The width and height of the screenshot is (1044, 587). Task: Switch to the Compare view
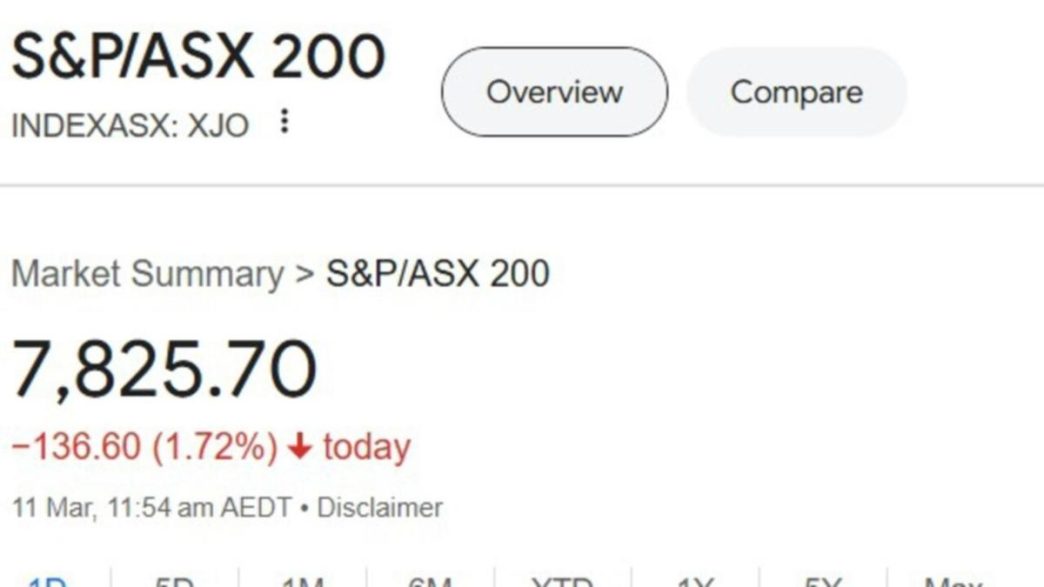point(796,92)
